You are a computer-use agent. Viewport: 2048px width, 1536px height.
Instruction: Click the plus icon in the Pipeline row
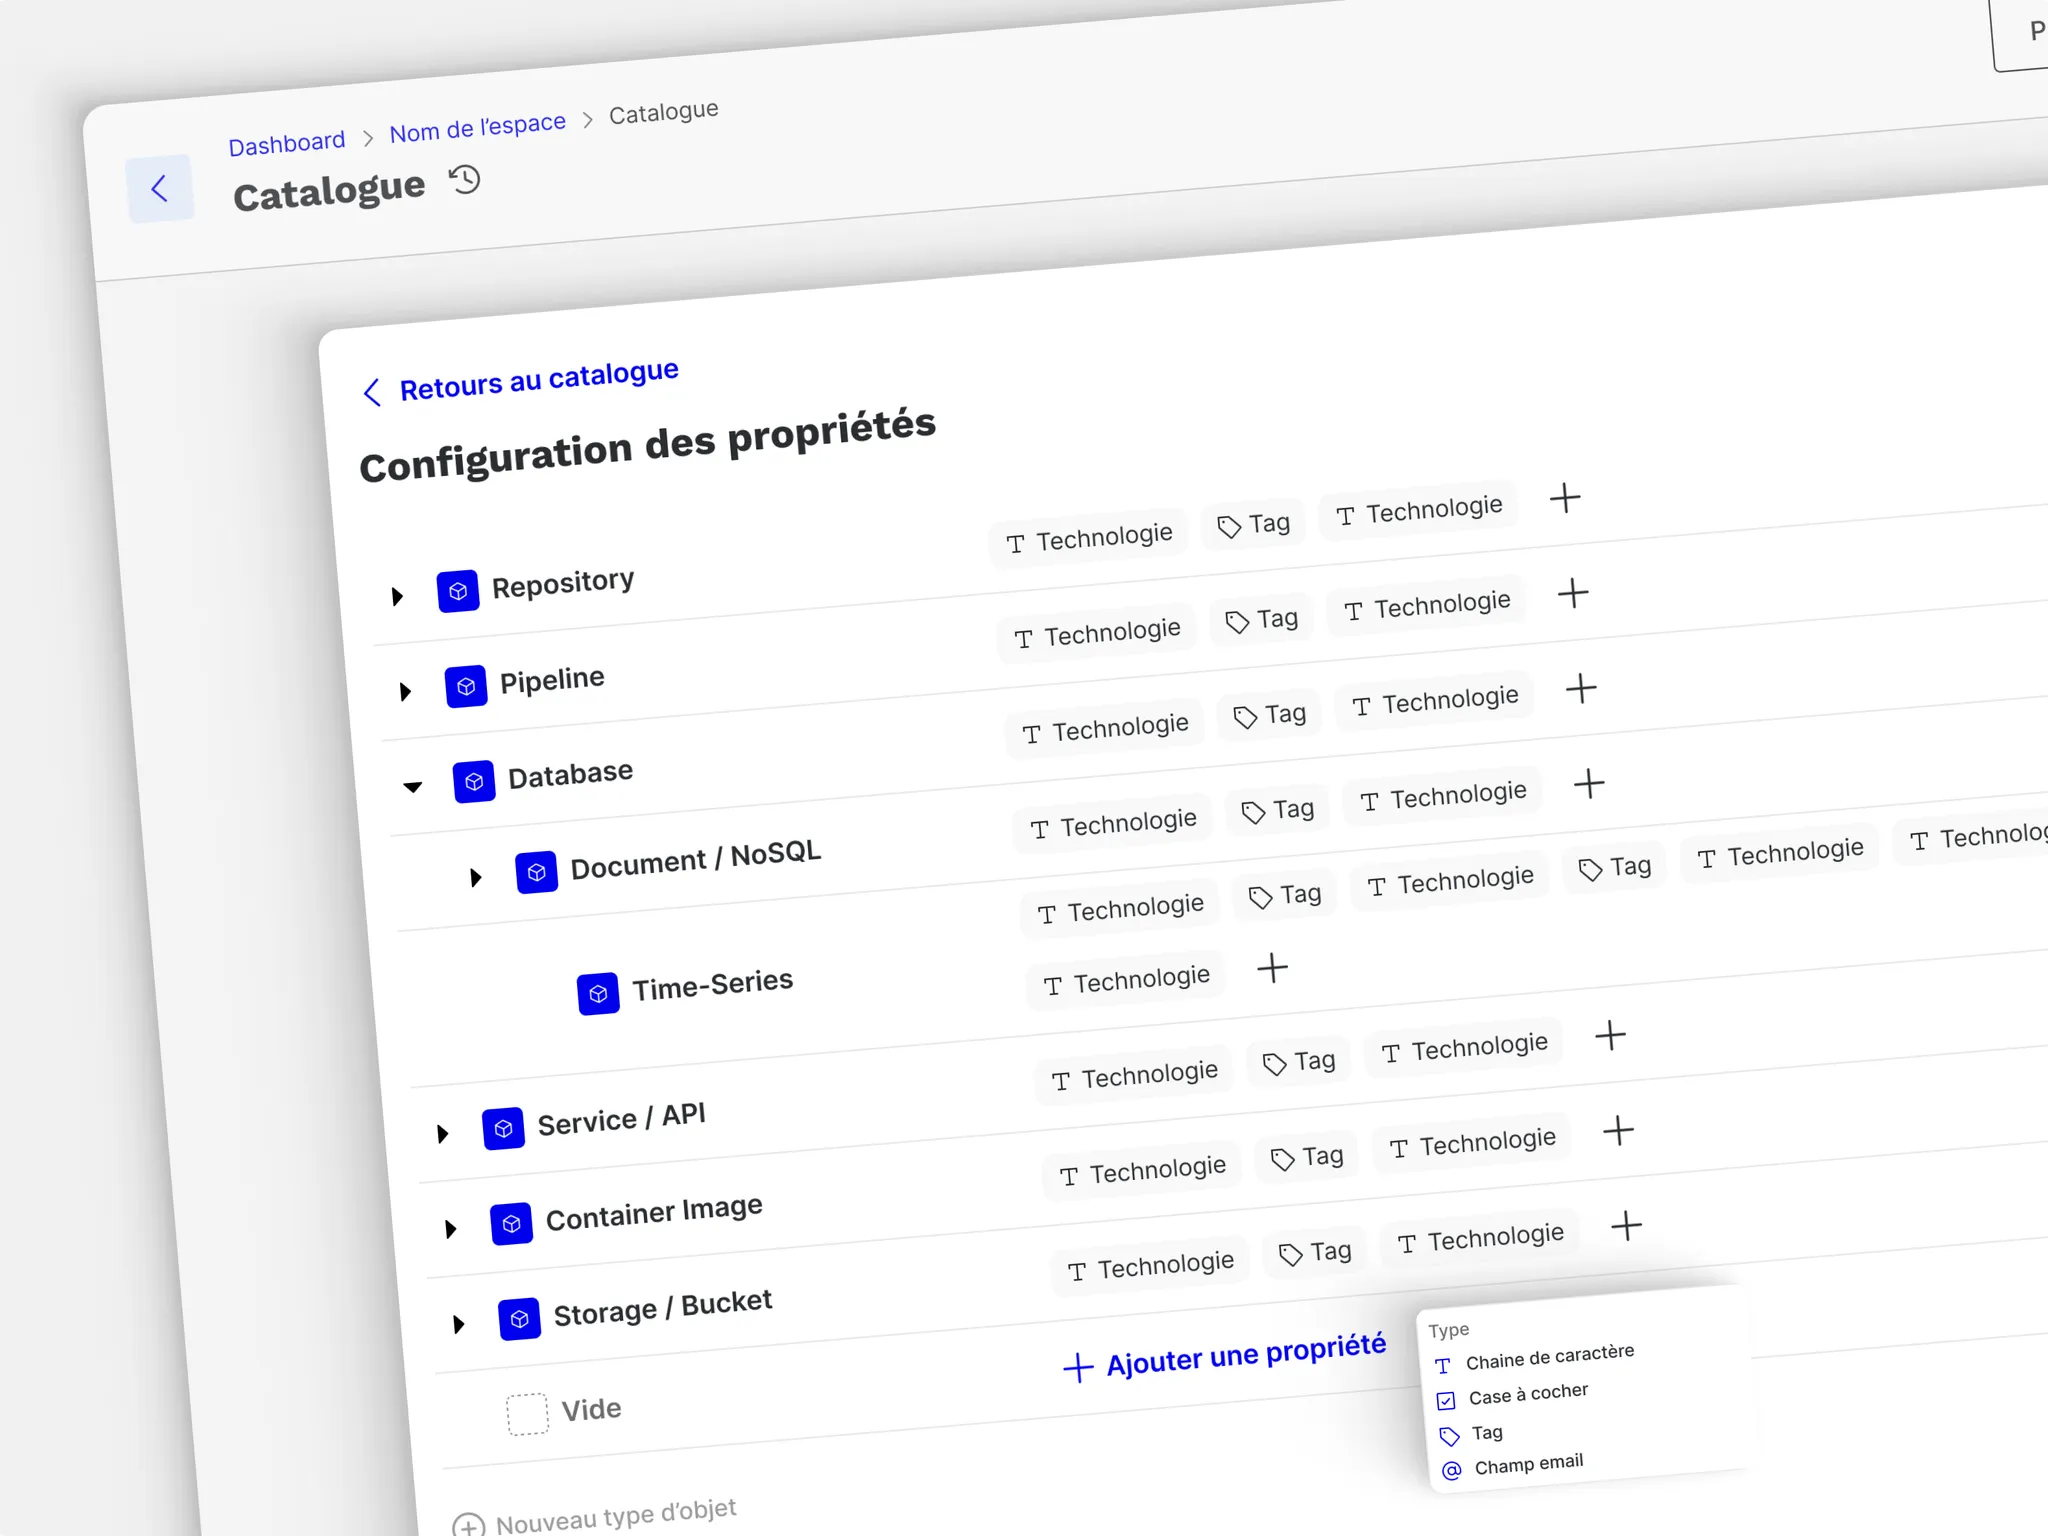pyautogui.click(x=1573, y=593)
